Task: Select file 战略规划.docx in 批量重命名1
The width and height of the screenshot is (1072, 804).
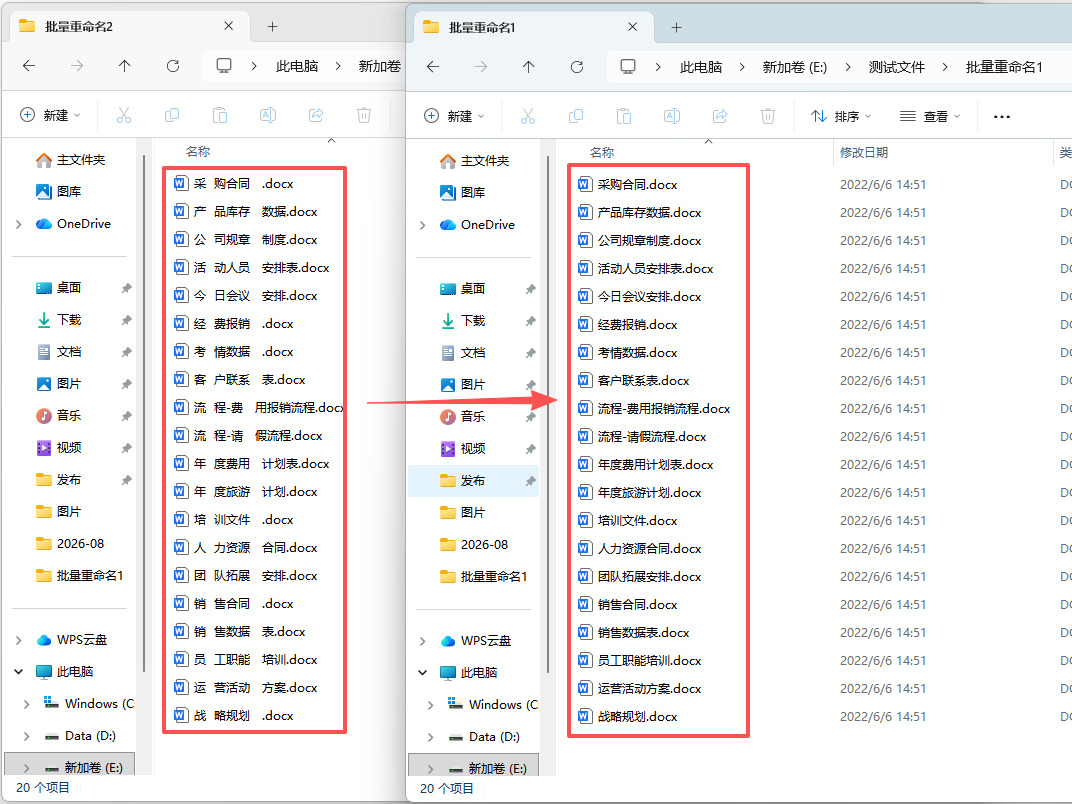Action: point(628,717)
